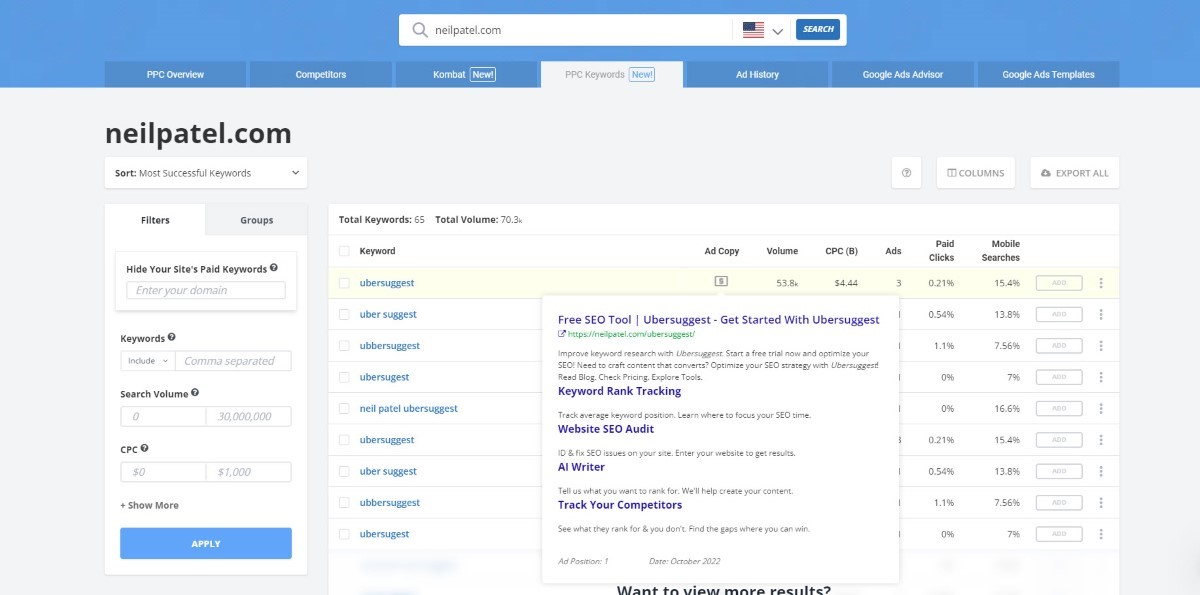Screen dimensions: 1200x595
Task: Sort by the CPC (B) column header
Action: click(841, 251)
